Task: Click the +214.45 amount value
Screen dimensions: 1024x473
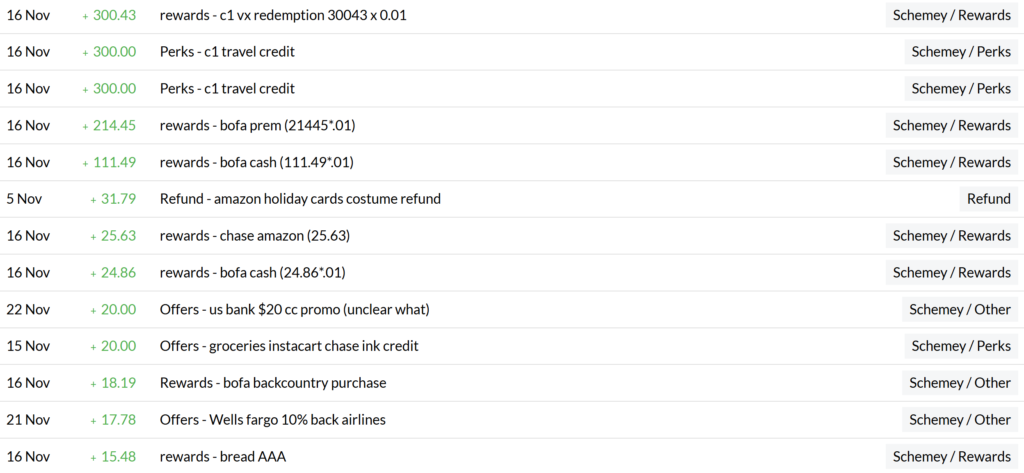Action: (x=114, y=125)
